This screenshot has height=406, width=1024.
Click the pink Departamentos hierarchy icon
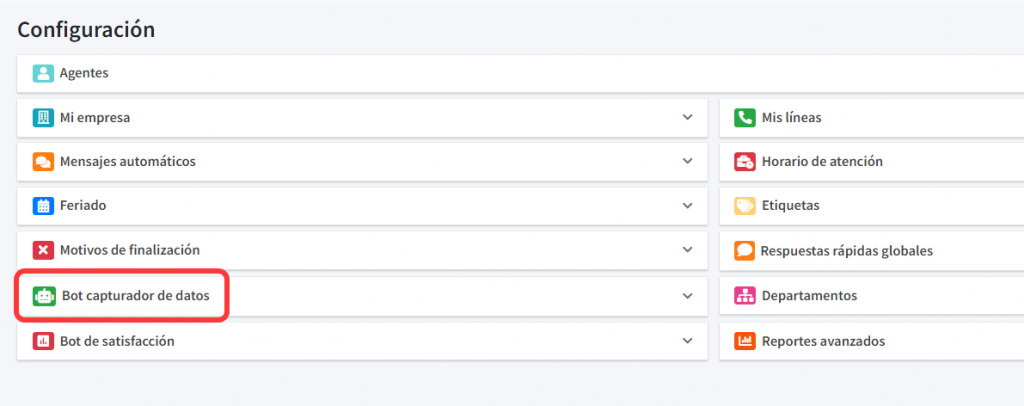pos(744,296)
